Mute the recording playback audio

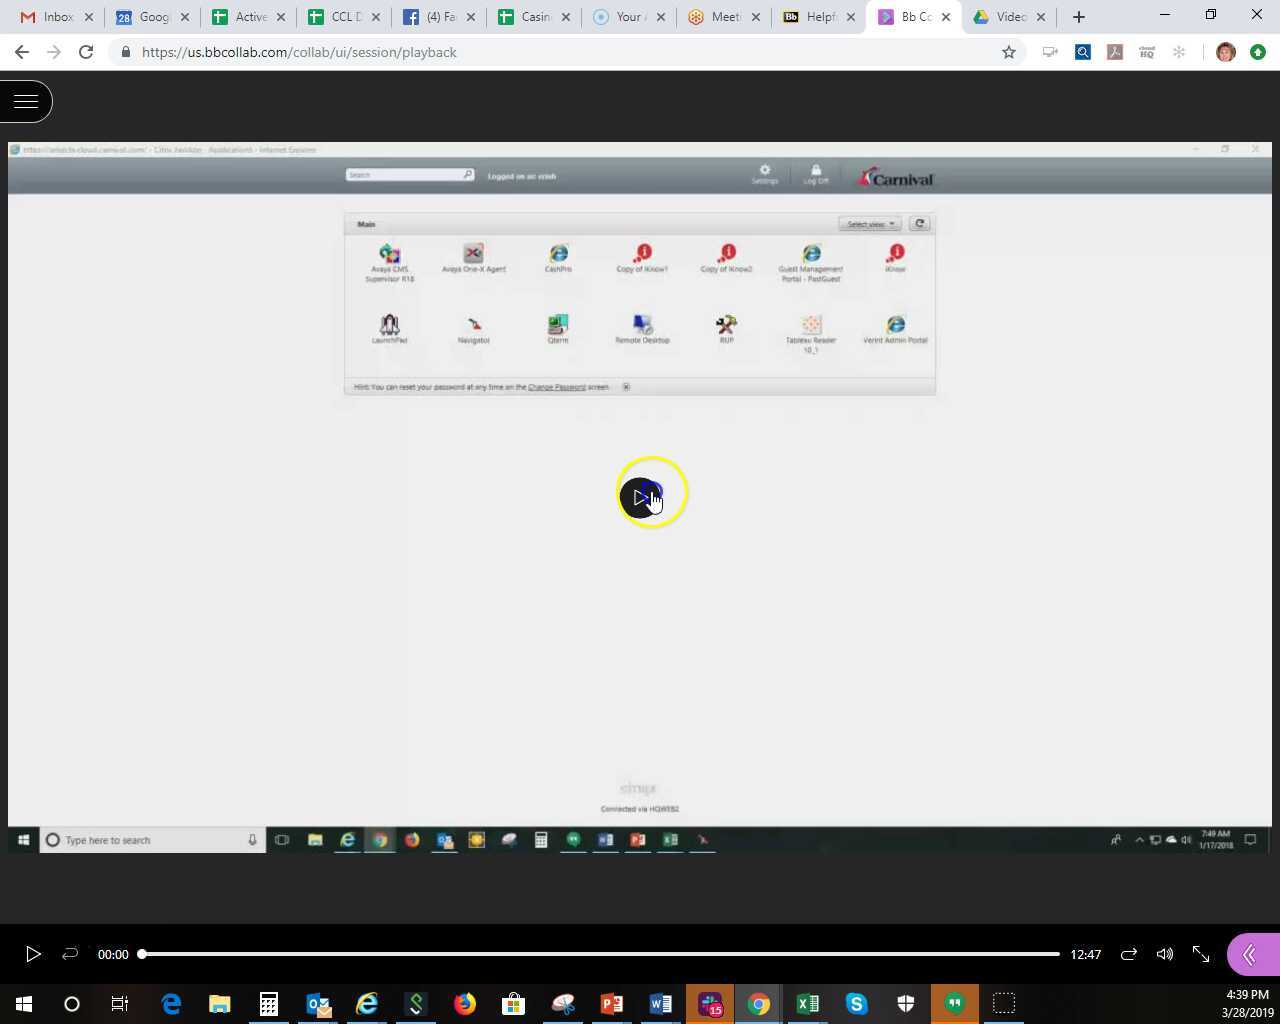coord(1164,954)
